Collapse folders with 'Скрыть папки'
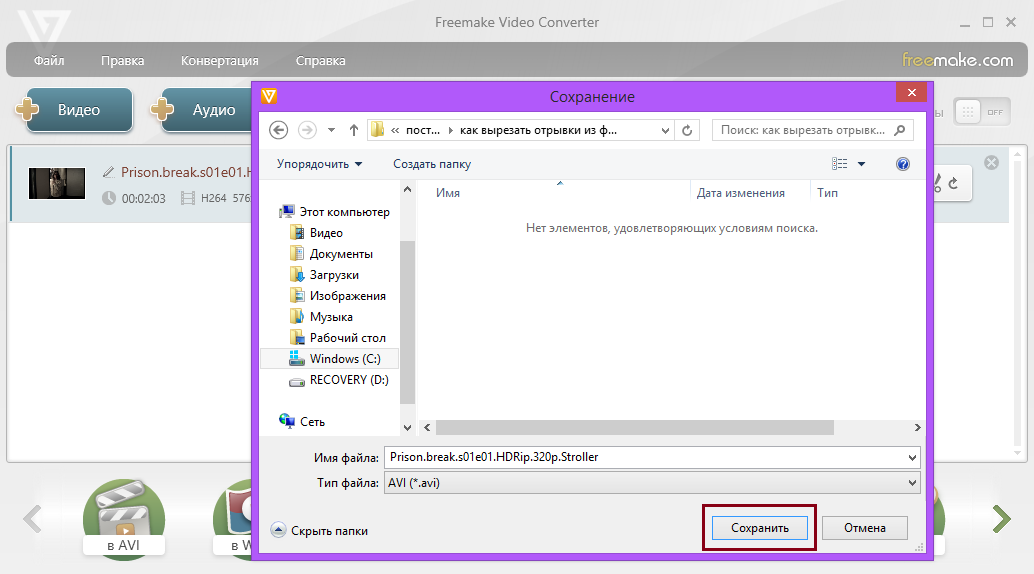The width and height of the screenshot is (1034, 574). pos(320,531)
